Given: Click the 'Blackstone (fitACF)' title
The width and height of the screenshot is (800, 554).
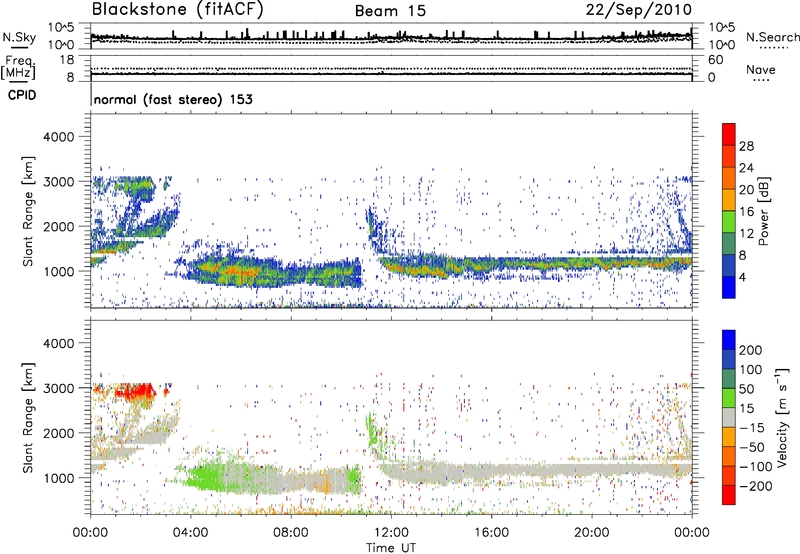Looking at the screenshot, I should [178, 10].
